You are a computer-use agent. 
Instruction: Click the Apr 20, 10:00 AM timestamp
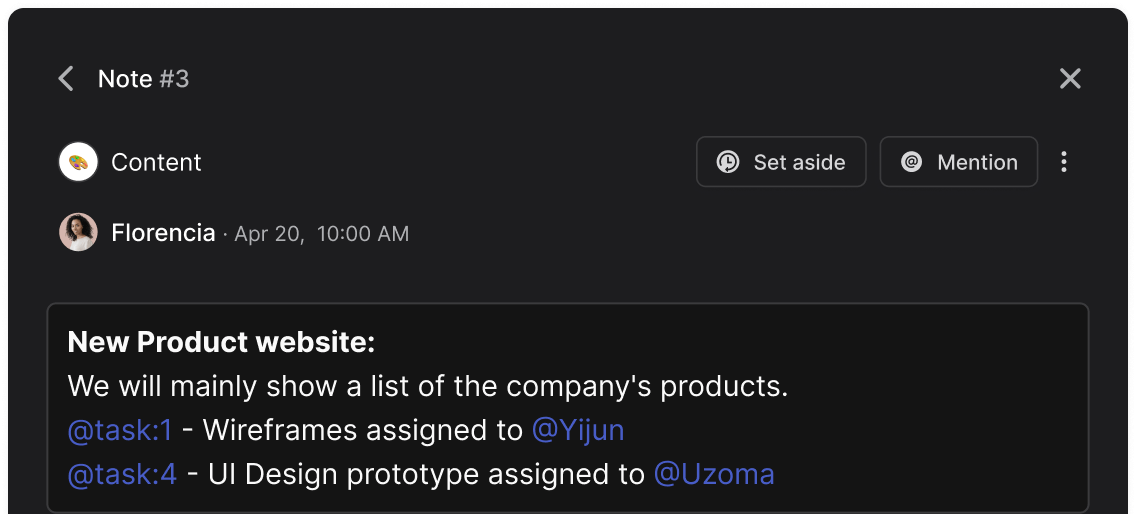point(322,234)
